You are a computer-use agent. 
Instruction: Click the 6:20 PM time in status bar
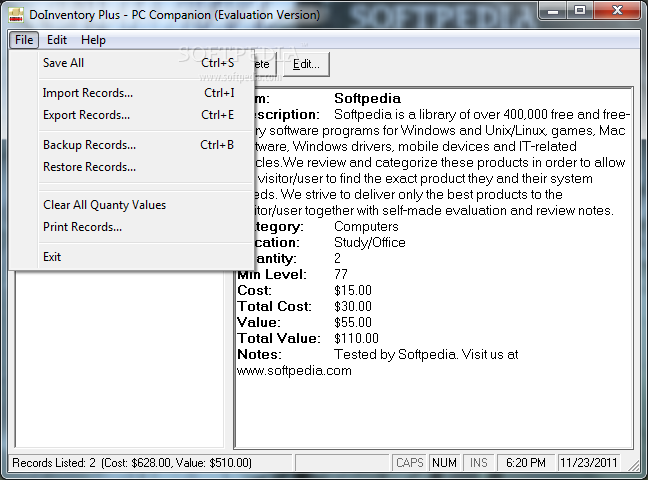tap(526, 463)
